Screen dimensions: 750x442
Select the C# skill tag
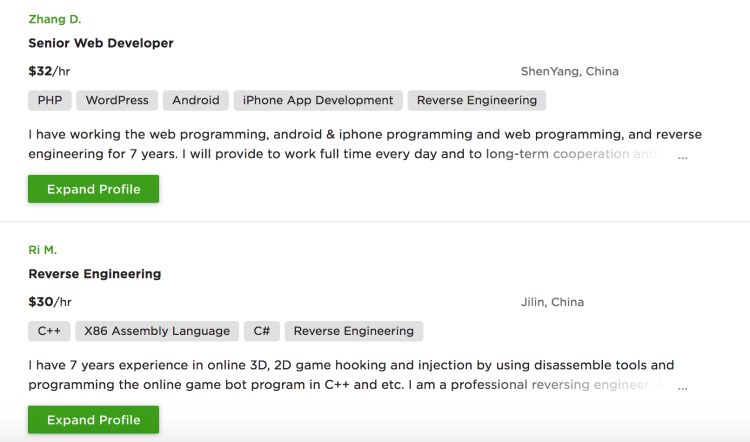pyautogui.click(x=261, y=331)
